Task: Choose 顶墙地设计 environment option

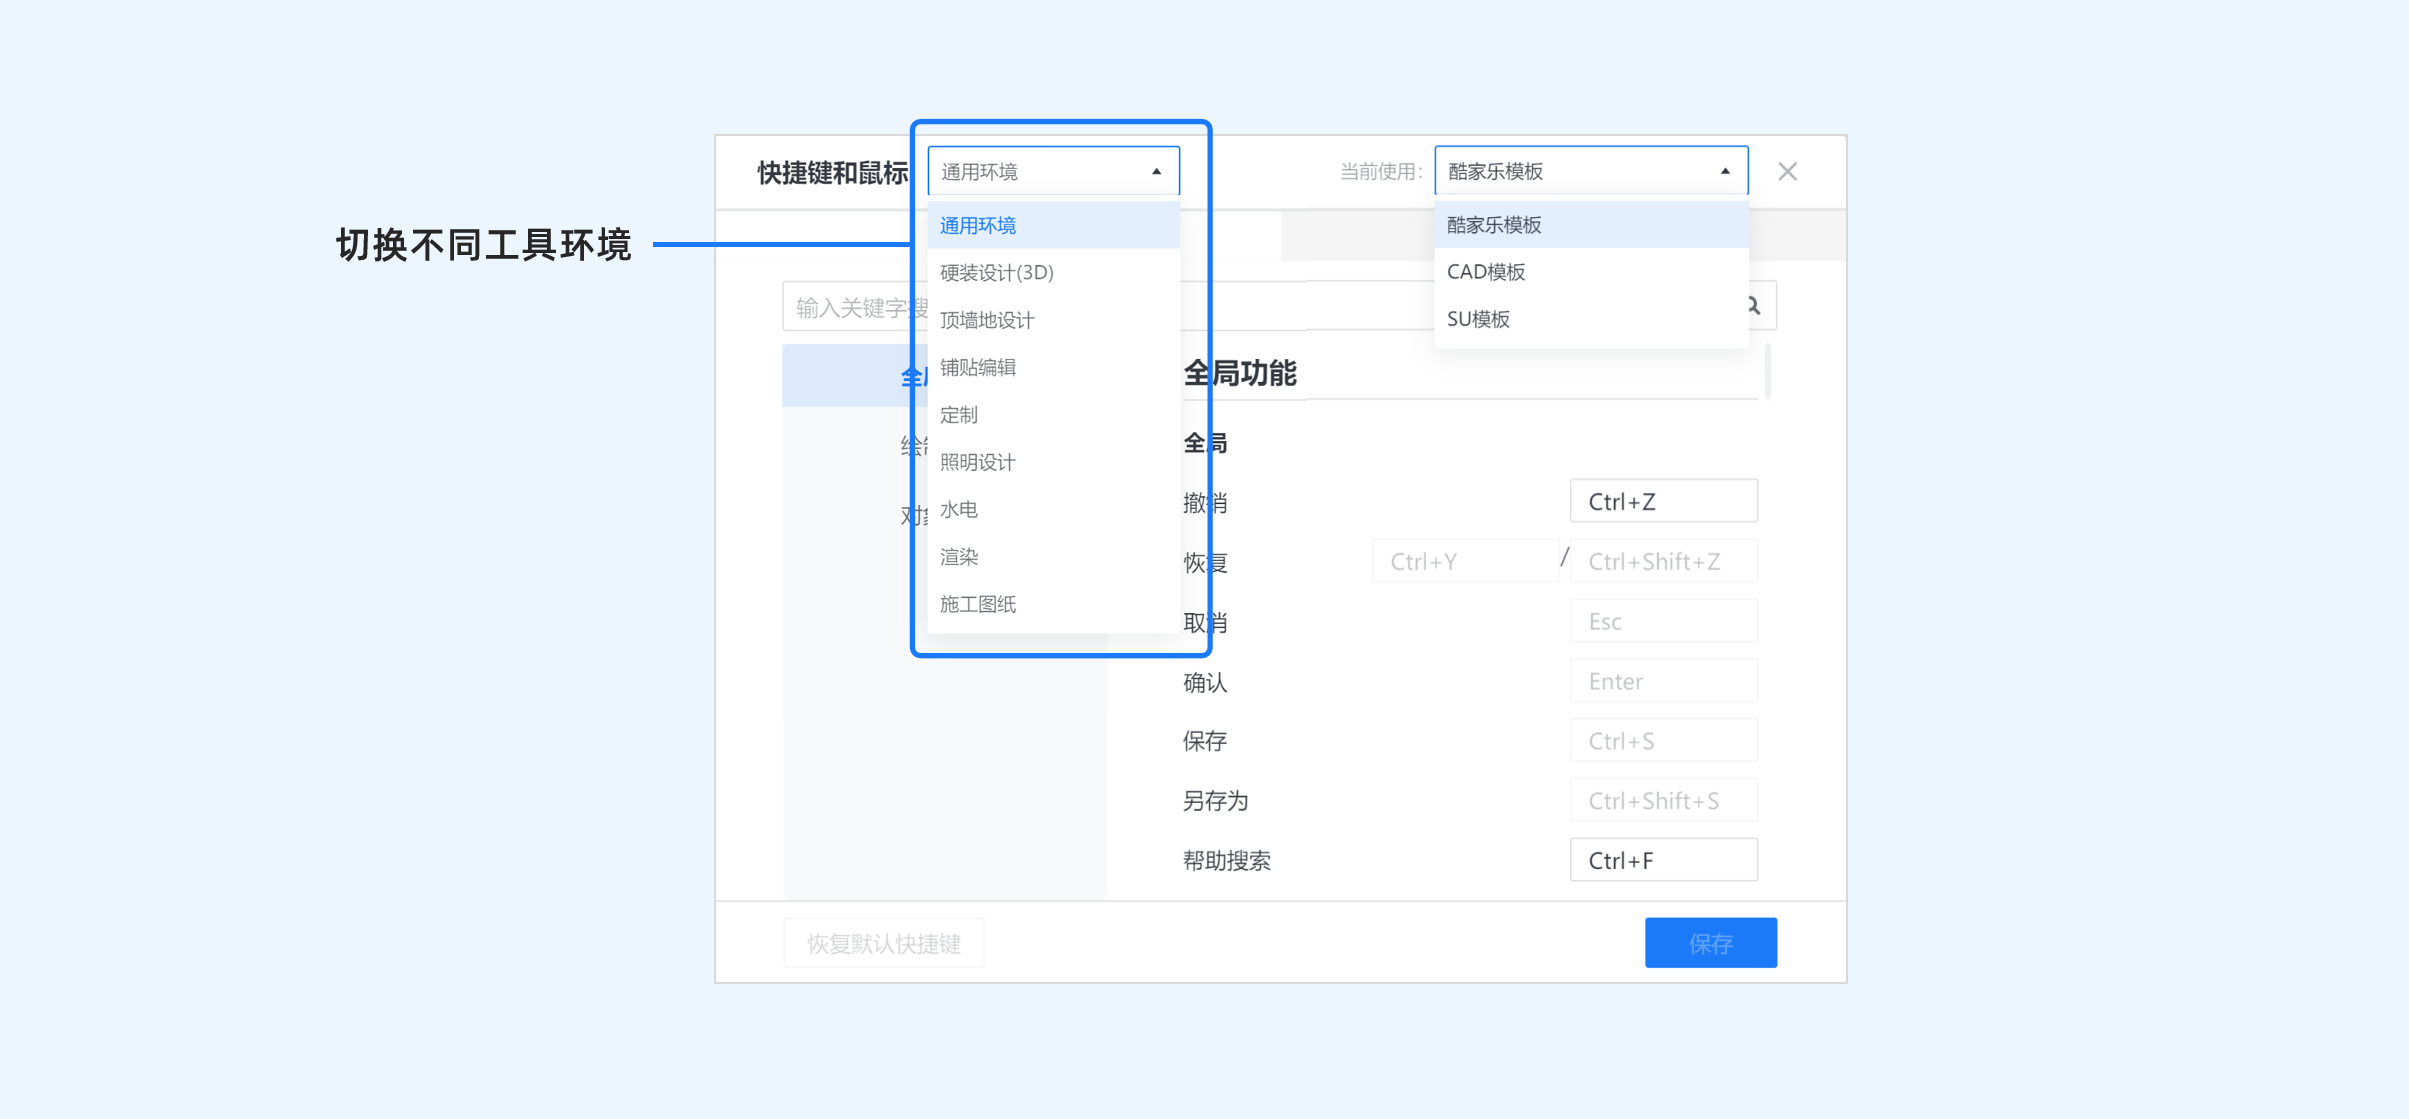Action: click(x=987, y=320)
